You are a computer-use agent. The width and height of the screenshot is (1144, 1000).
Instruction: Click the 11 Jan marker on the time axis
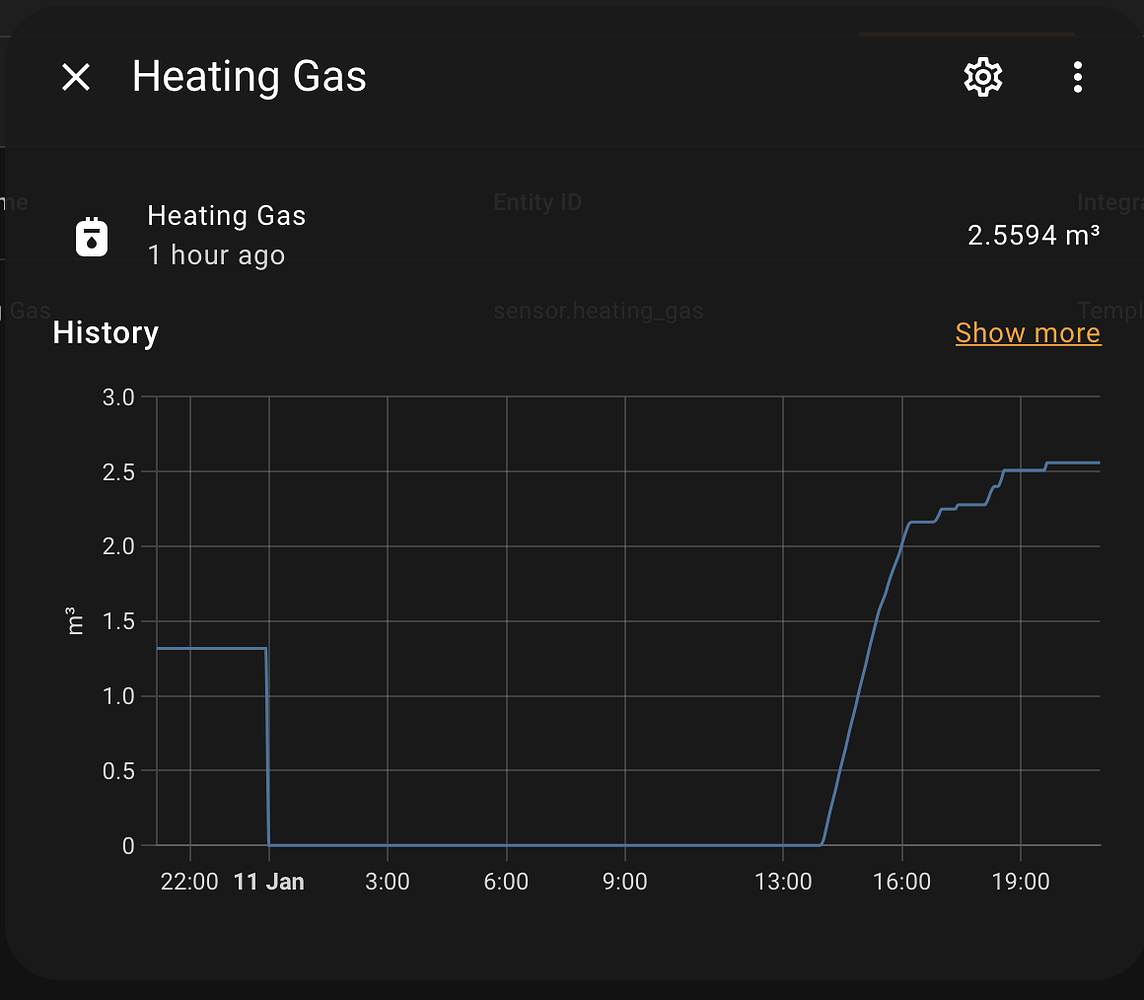pos(268,882)
